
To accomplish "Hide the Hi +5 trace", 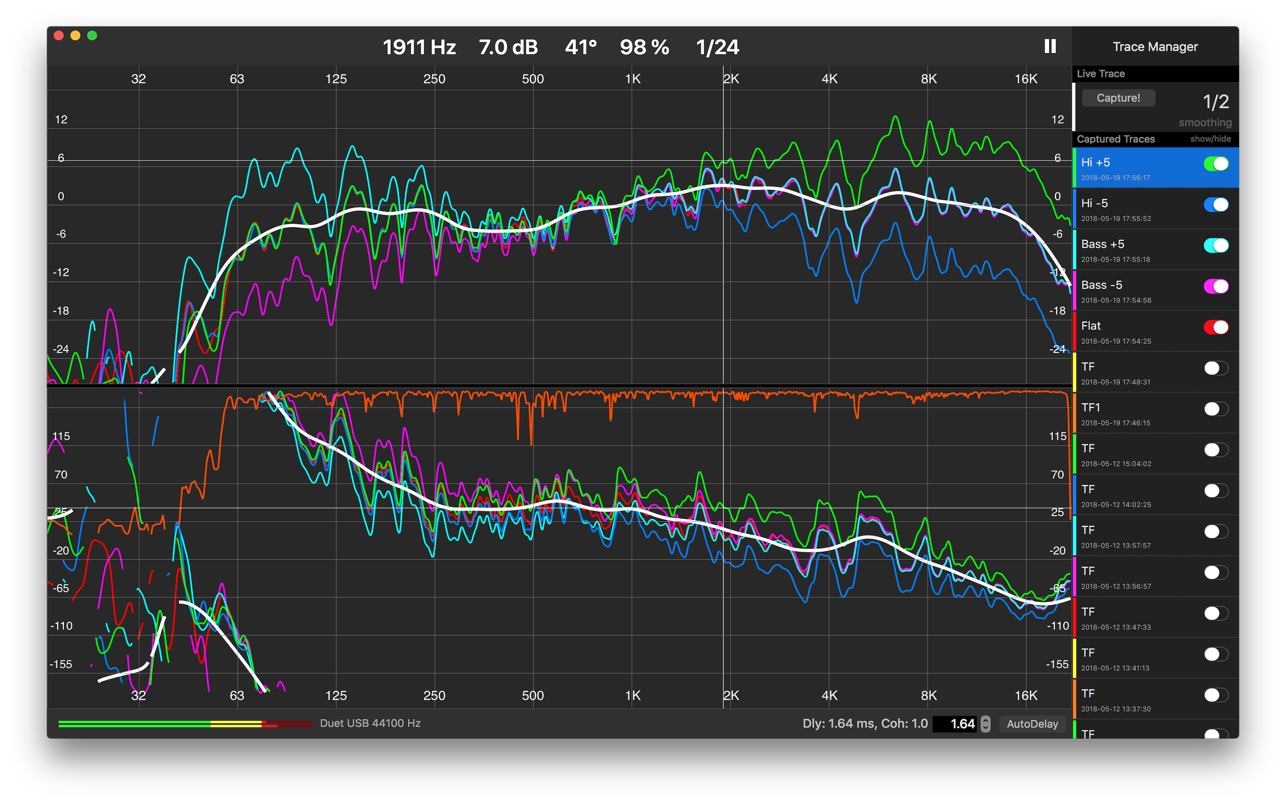I will [1215, 164].
